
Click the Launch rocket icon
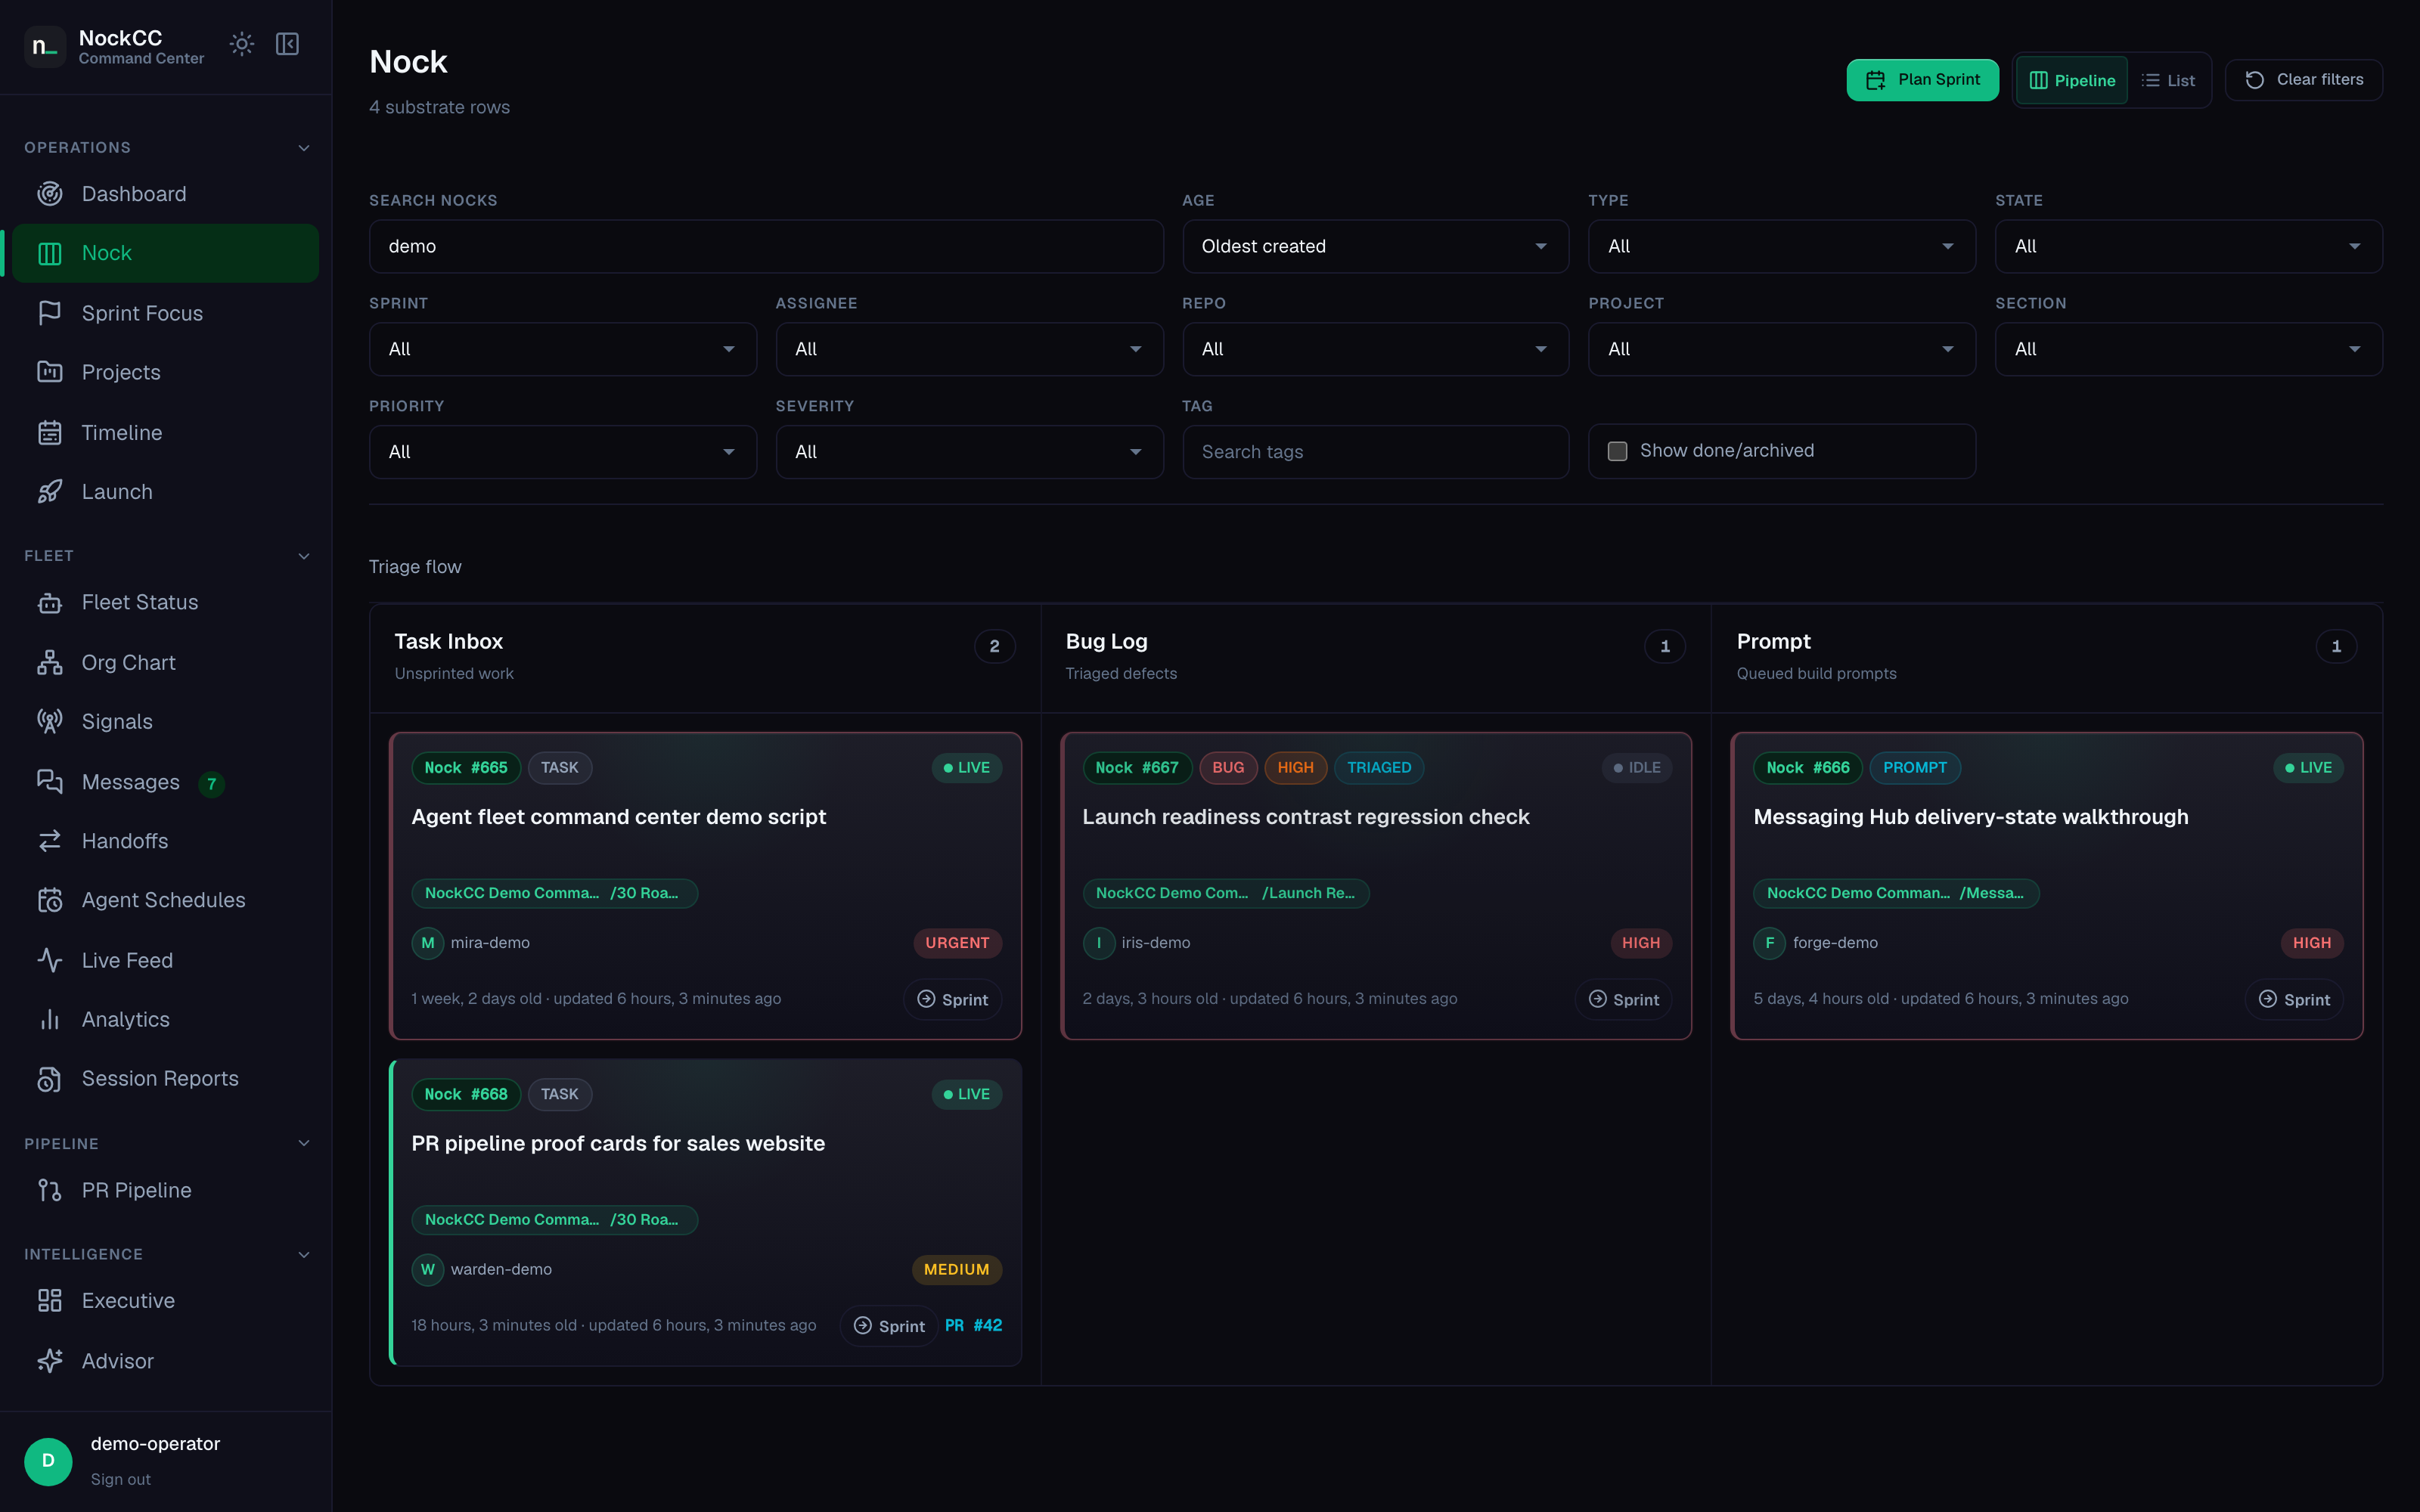point(50,492)
